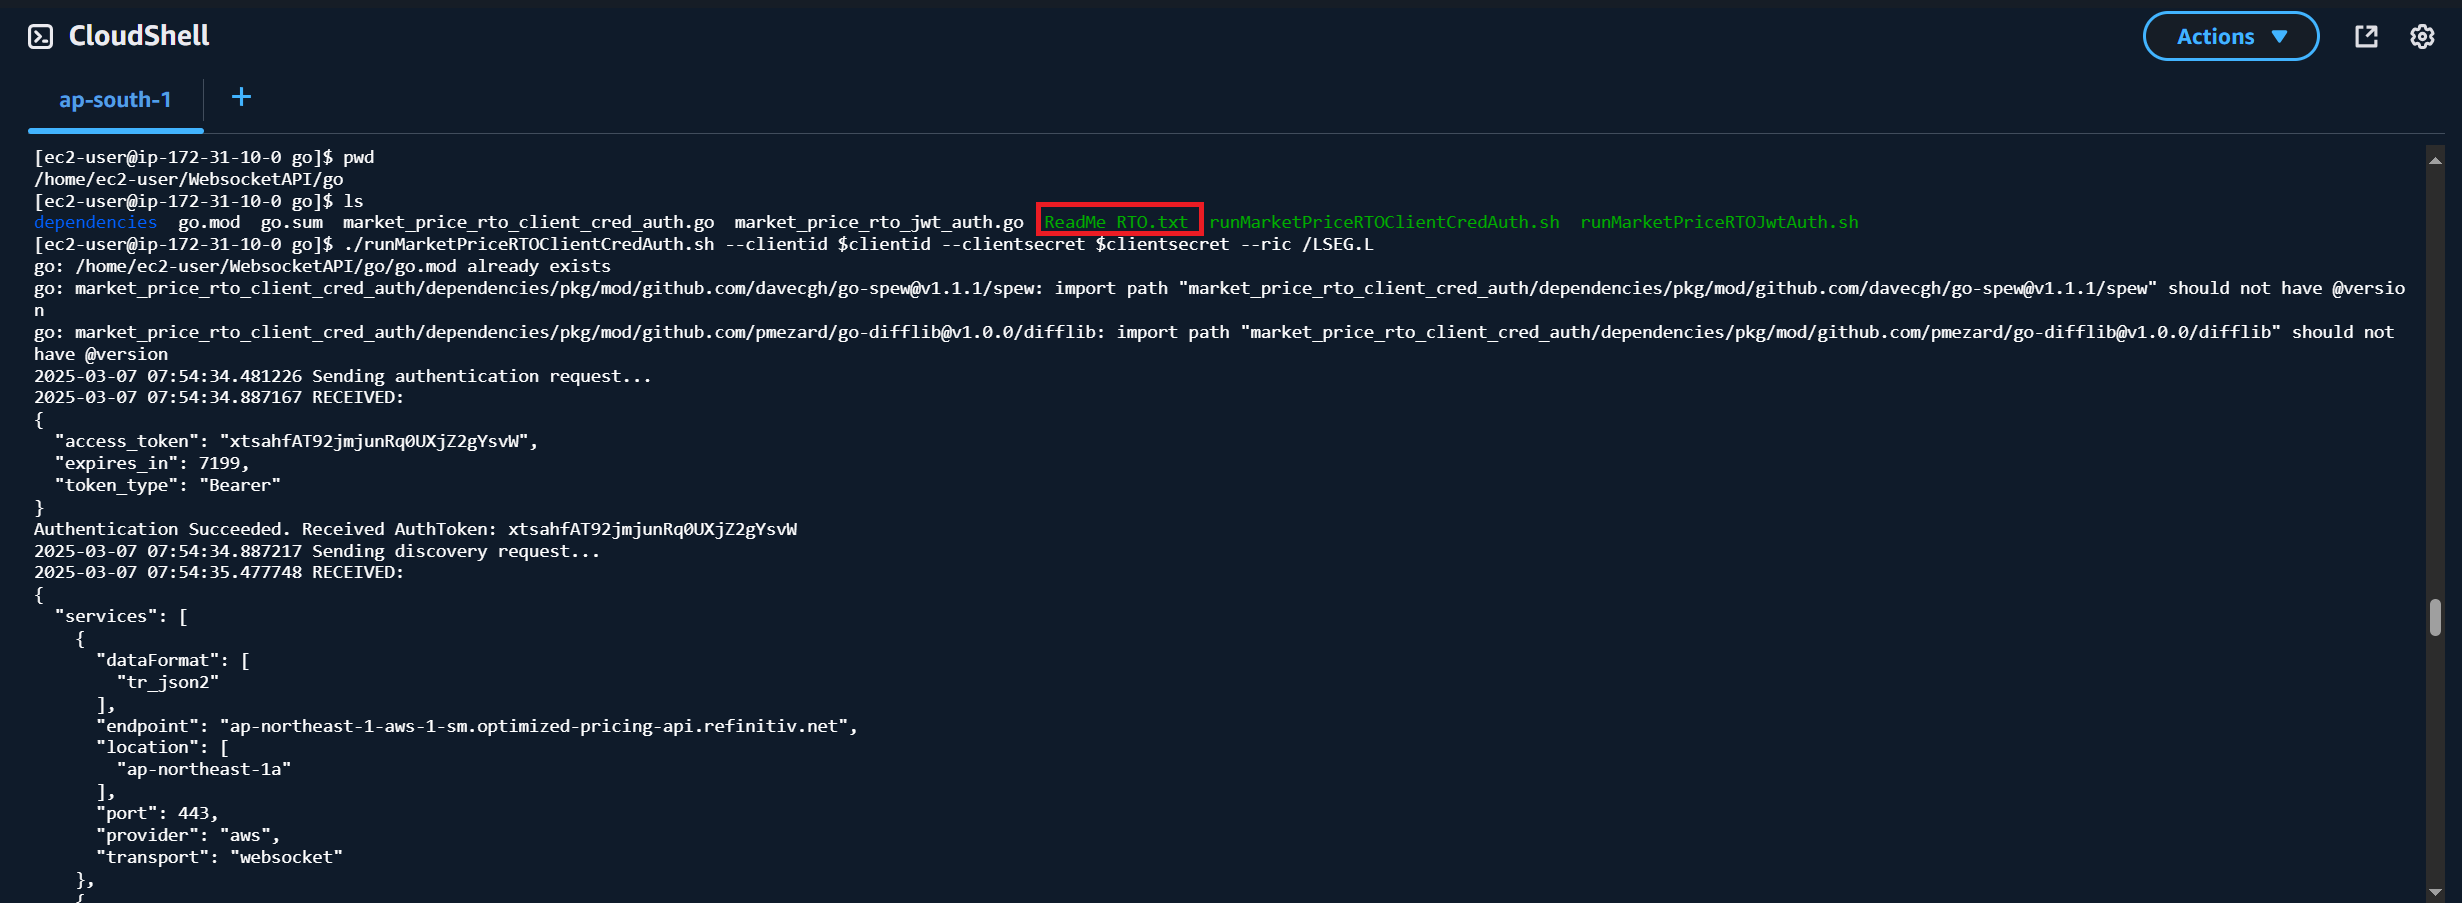Click market_price_rto_jwt_auth.go file name
The image size is (2462, 903).
(879, 222)
